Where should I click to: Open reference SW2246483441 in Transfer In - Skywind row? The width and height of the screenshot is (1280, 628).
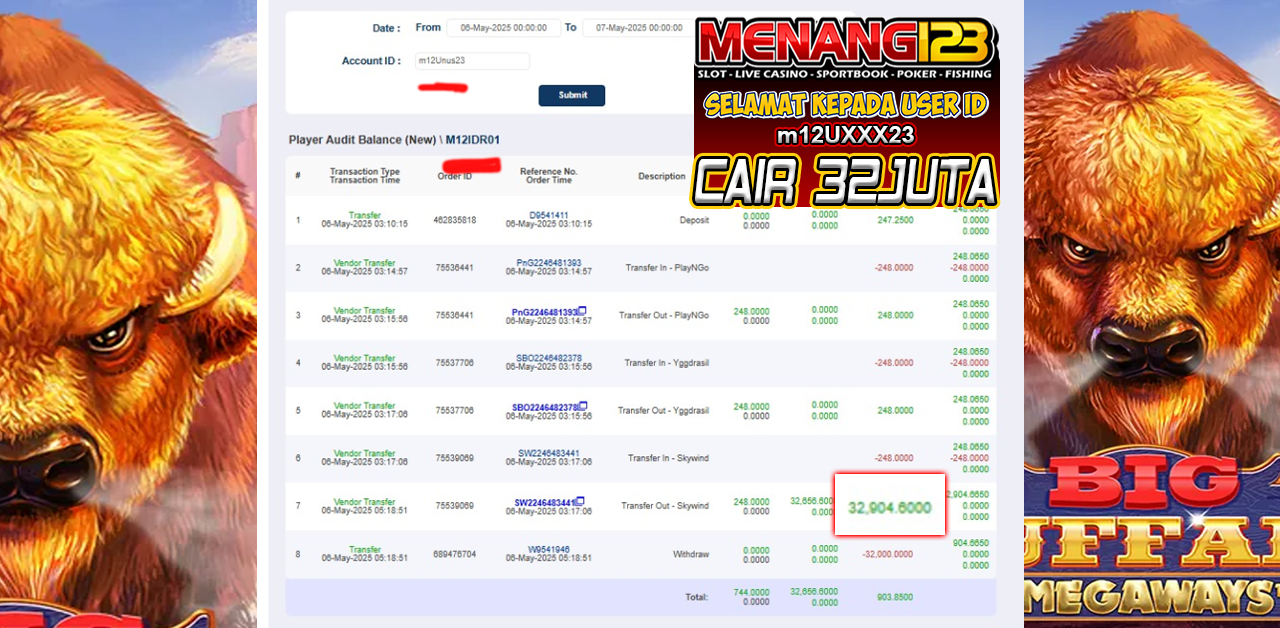[x=549, y=453]
